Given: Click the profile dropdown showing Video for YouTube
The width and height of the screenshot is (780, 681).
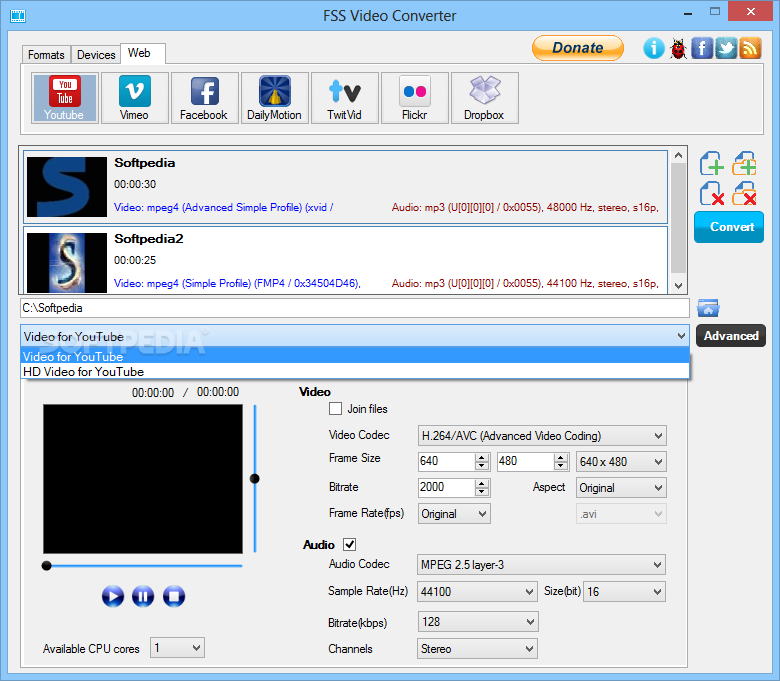Looking at the screenshot, I should 355,336.
